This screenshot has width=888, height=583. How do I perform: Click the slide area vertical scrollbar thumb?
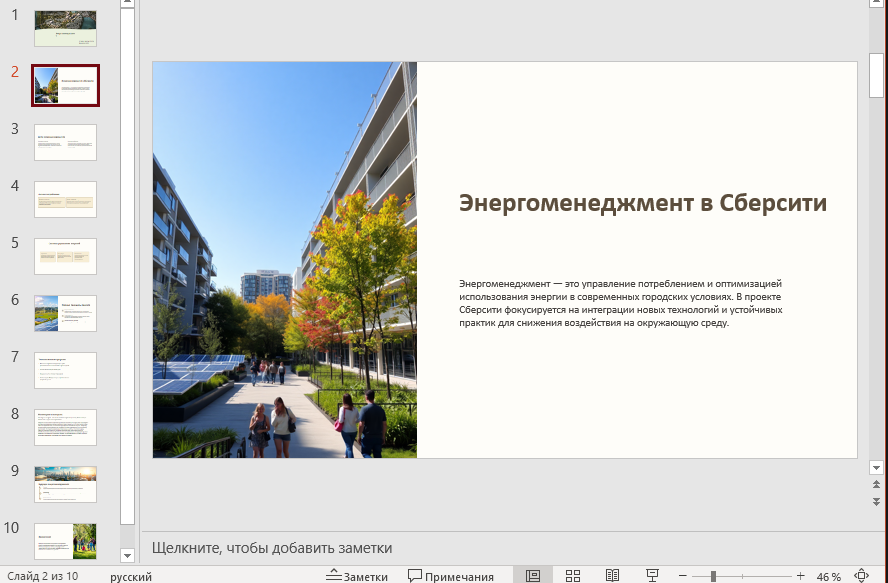[877, 76]
